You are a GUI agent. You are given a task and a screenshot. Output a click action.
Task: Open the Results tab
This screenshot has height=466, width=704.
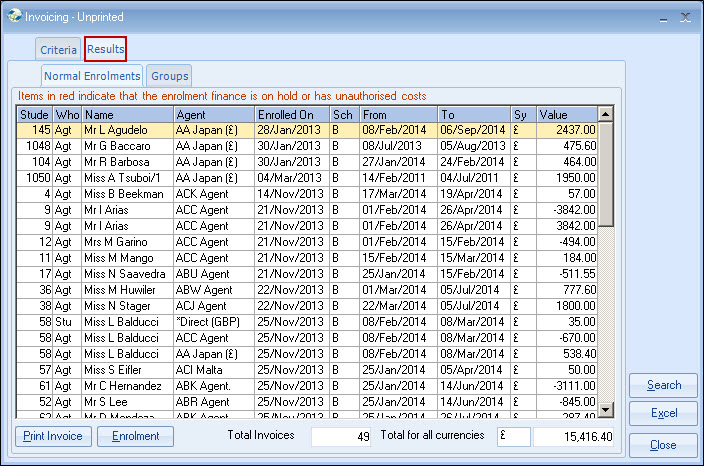tap(105, 48)
